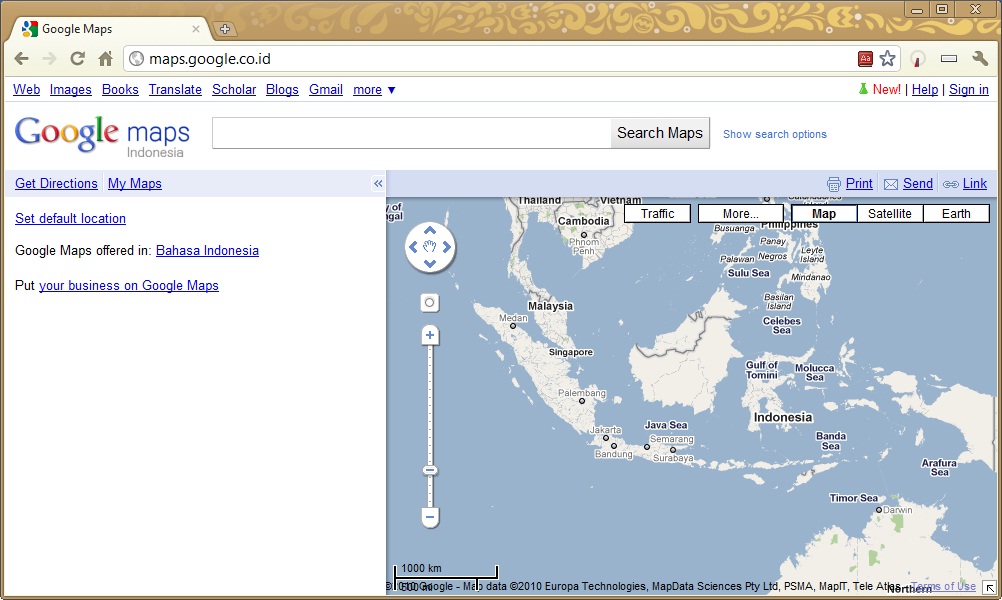The width and height of the screenshot is (1002, 600).
Task: Click the Send map envelope icon
Action: coord(890,183)
